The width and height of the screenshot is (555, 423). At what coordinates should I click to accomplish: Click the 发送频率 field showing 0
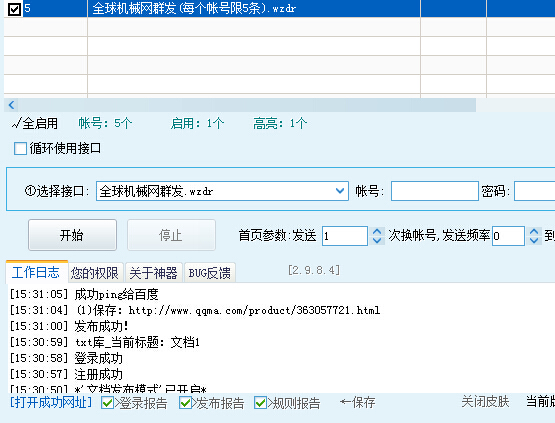tap(508, 236)
